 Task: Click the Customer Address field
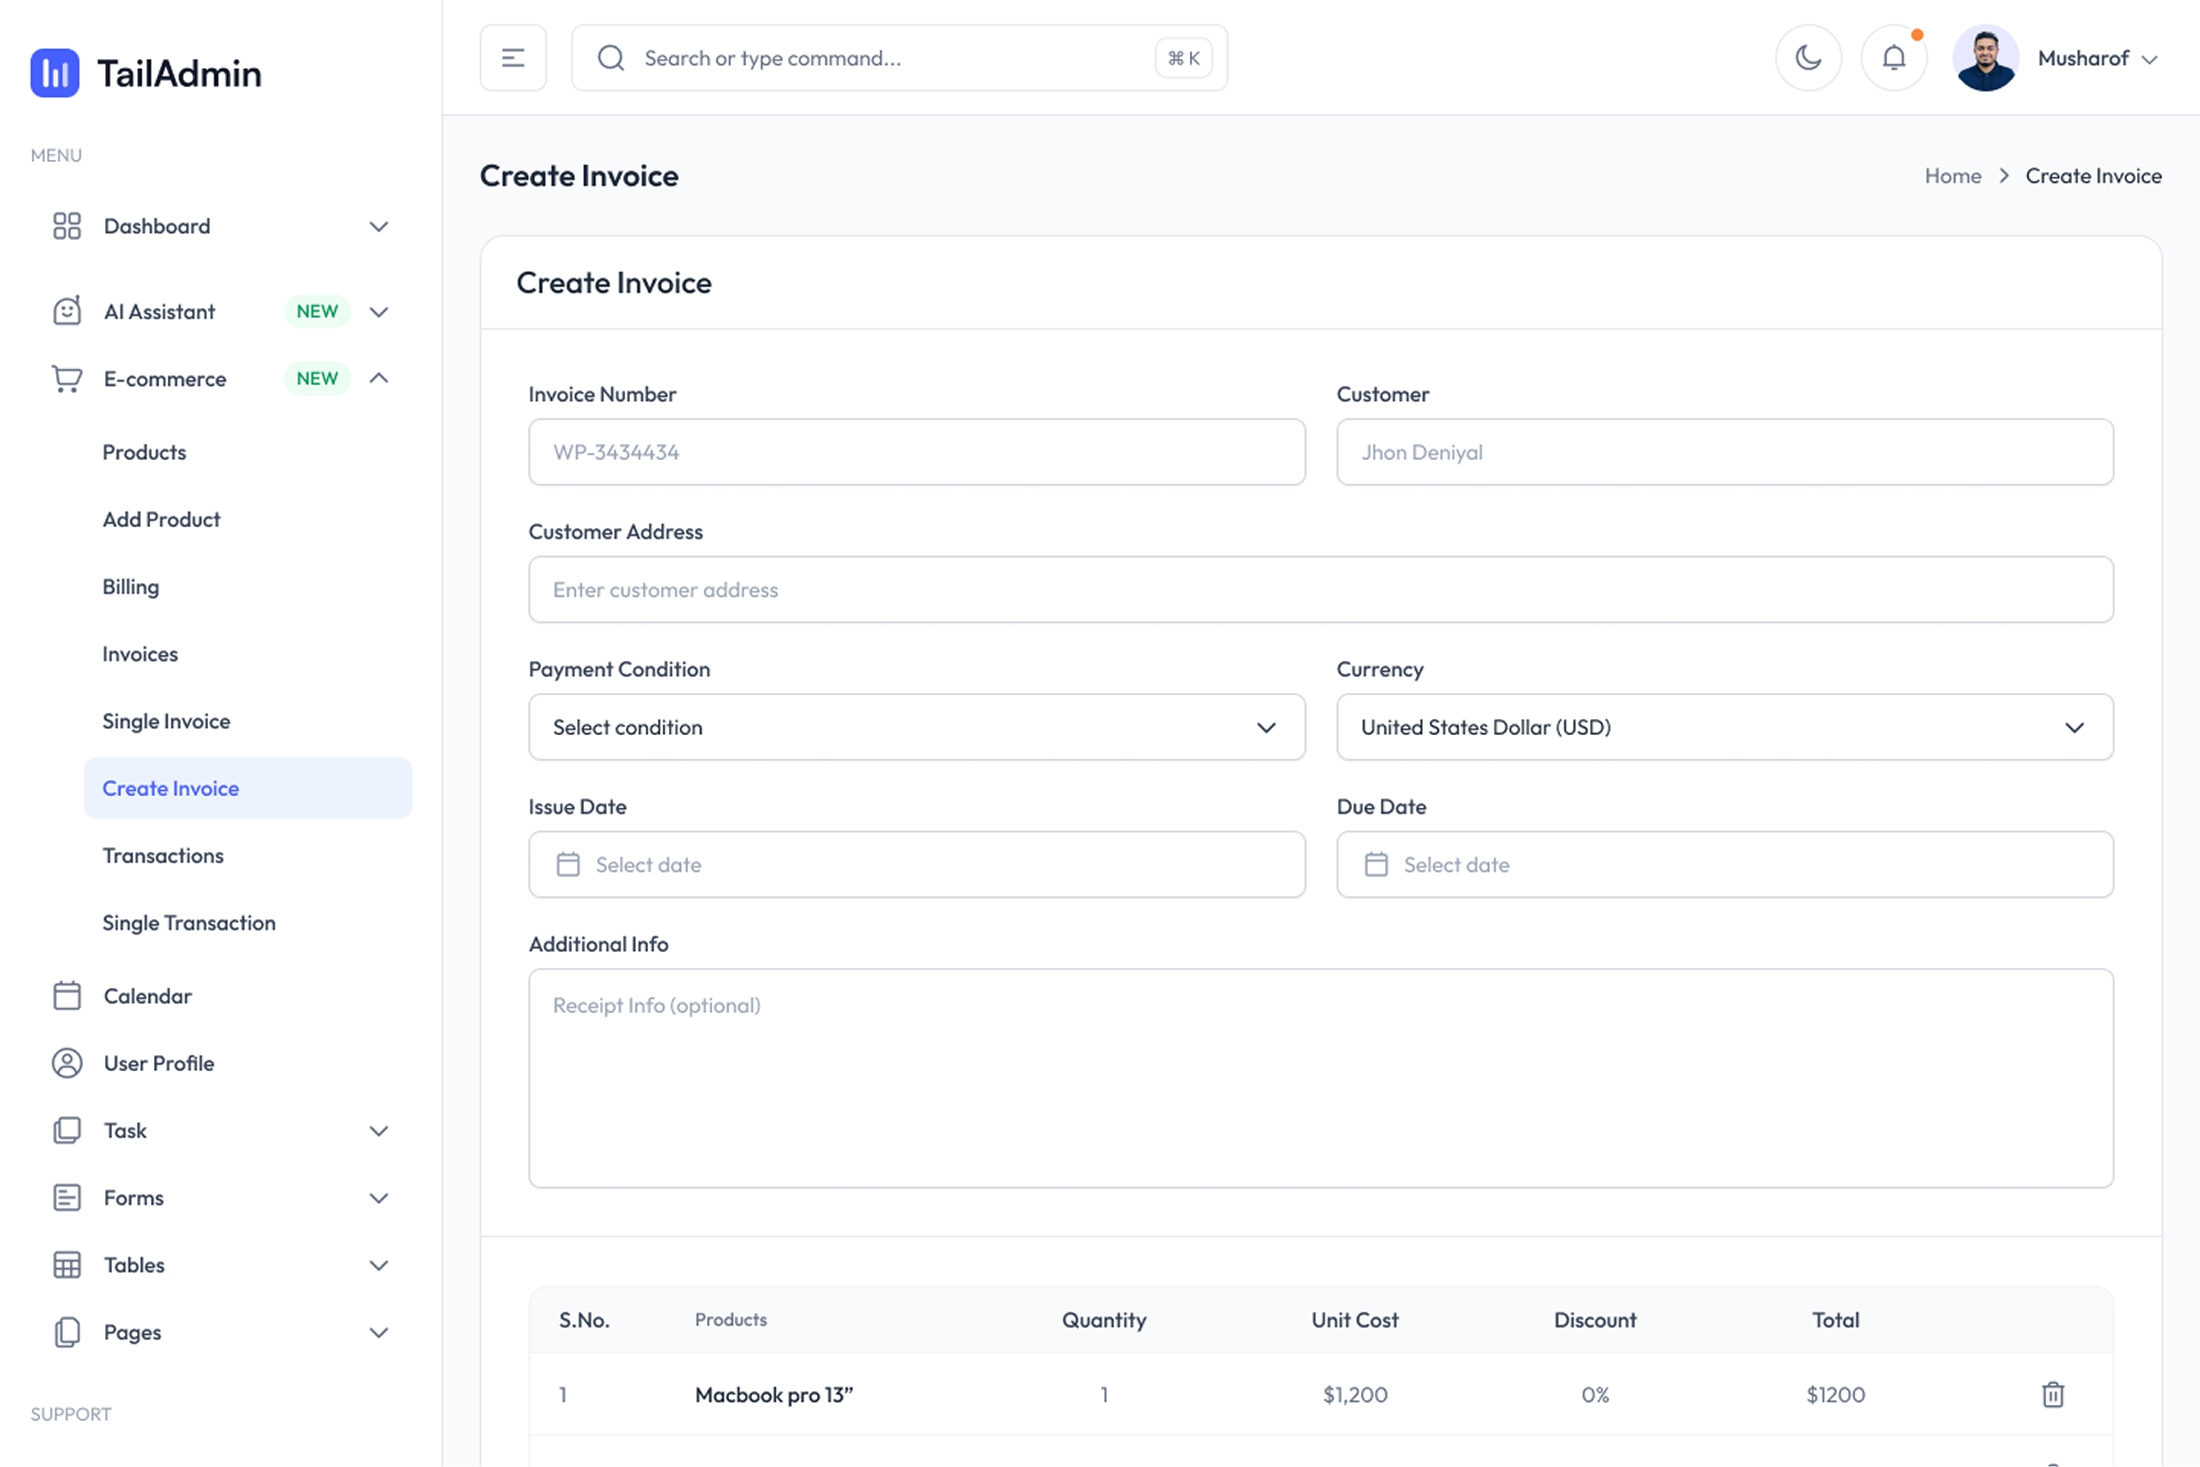tap(1321, 589)
